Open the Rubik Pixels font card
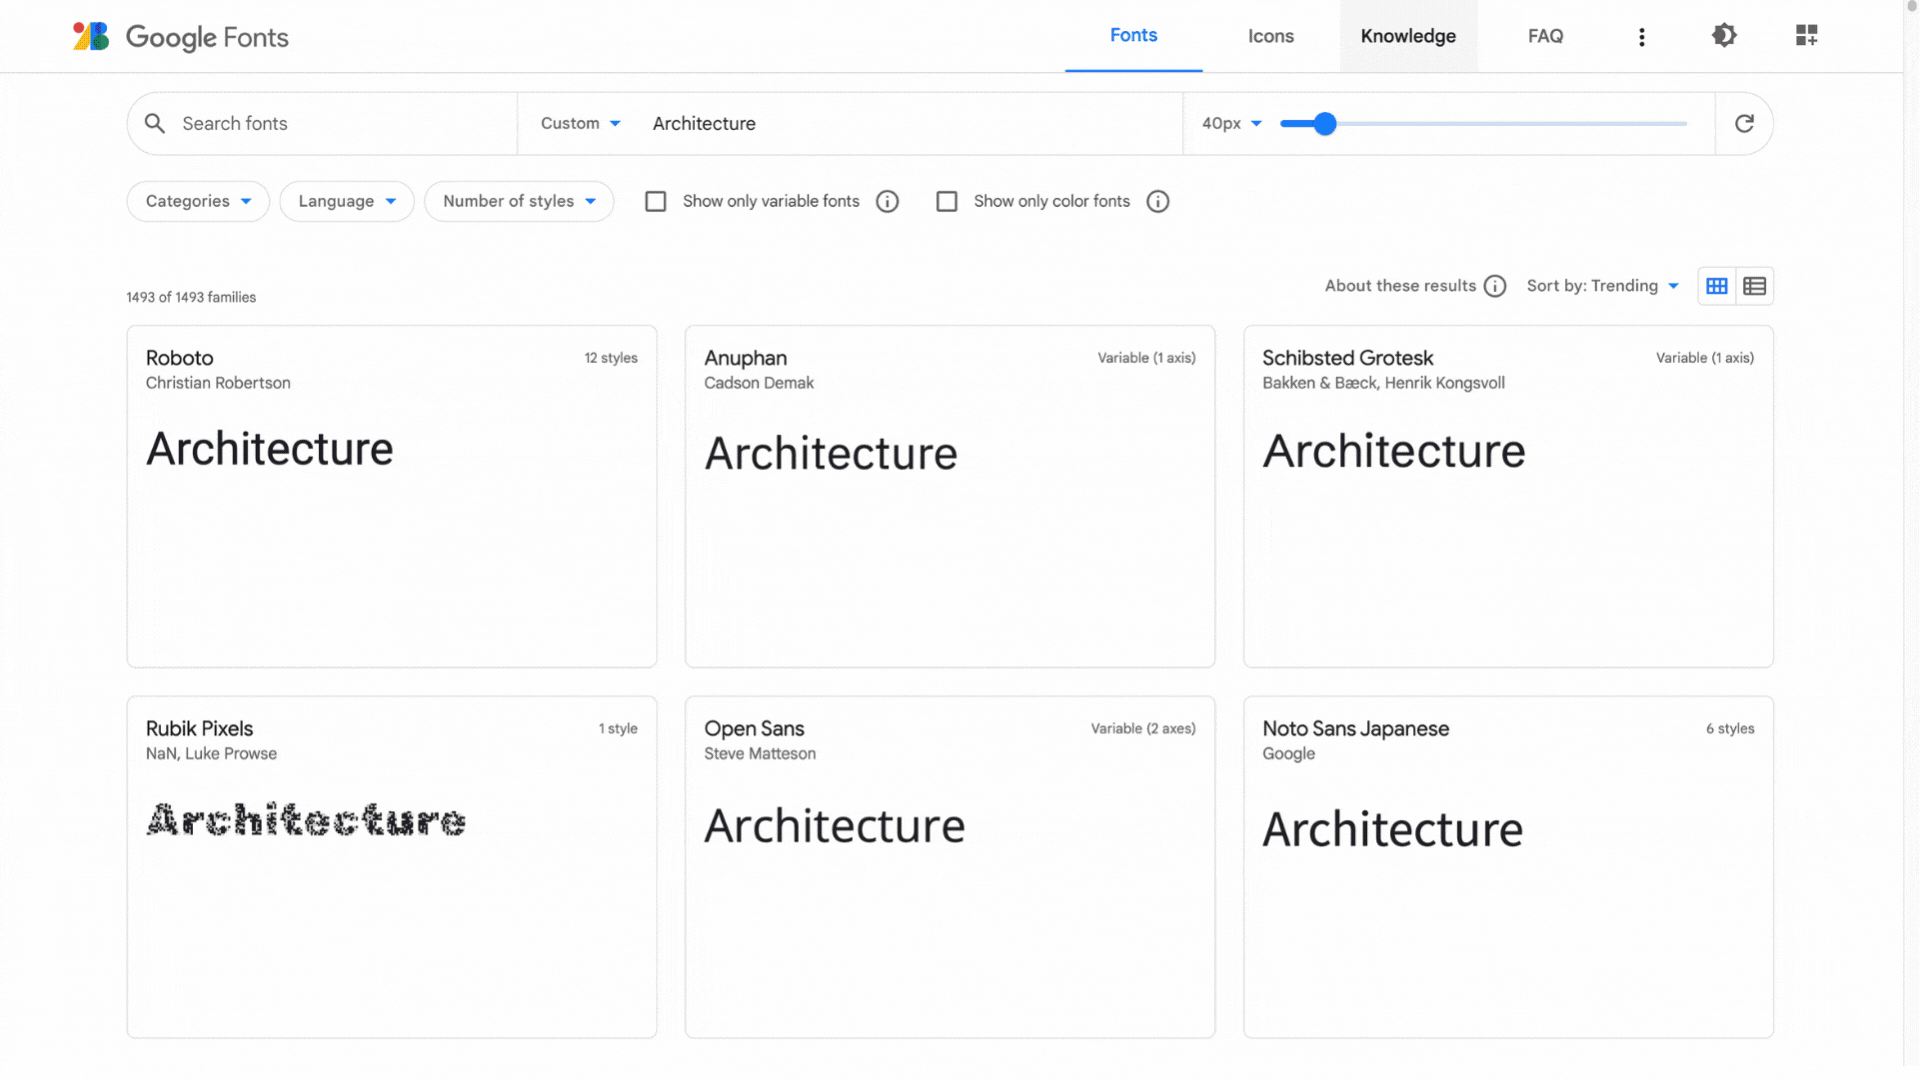Image resolution: width=1920 pixels, height=1080 pixels. click(x=392, y=867)
